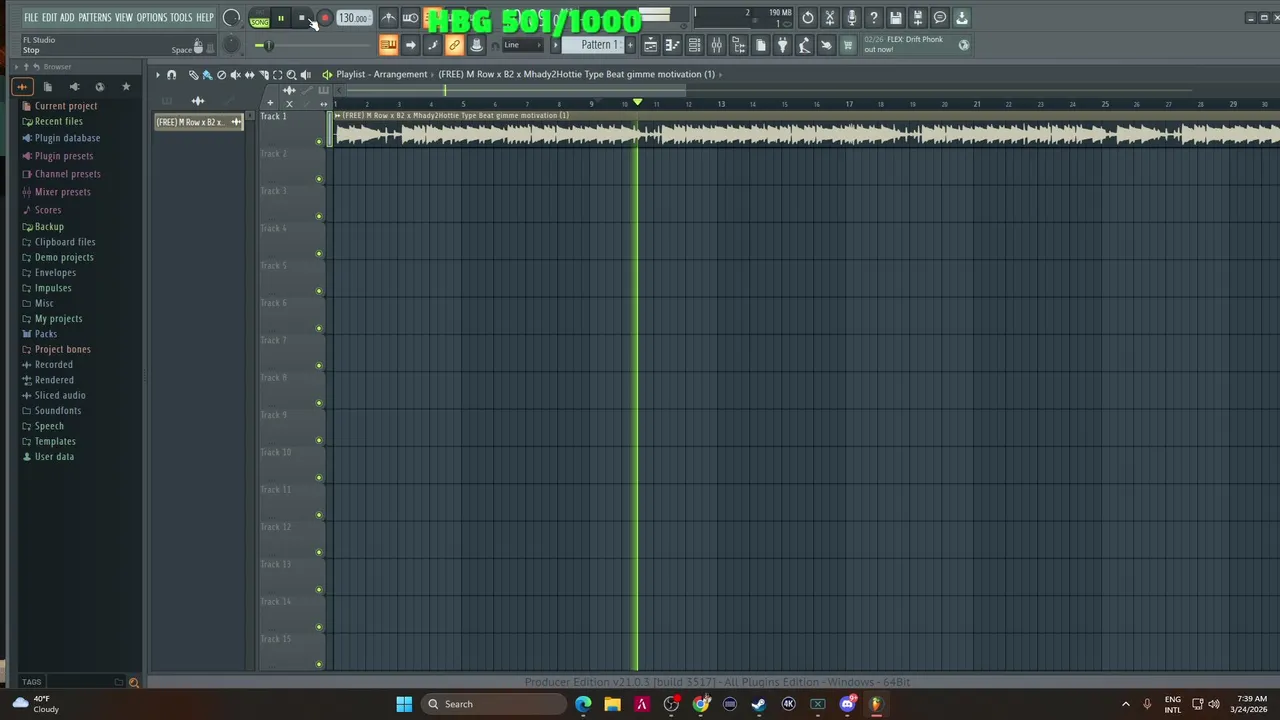Expand the Plugin database folder

(x=60, y=138)
